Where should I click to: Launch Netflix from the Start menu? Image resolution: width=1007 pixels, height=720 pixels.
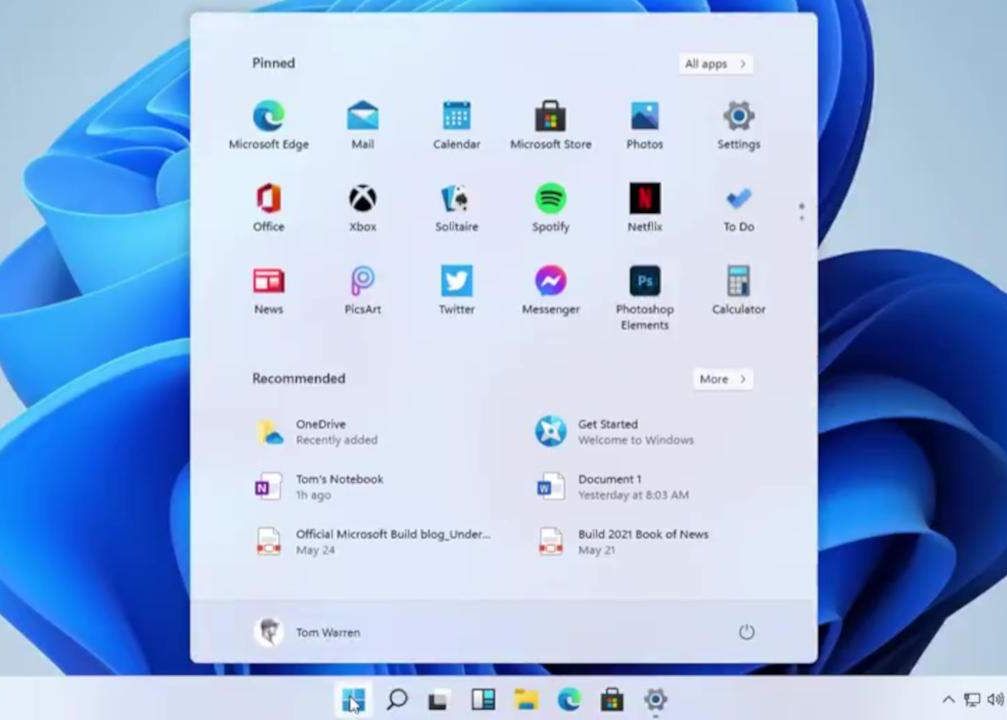pos(644,198)
